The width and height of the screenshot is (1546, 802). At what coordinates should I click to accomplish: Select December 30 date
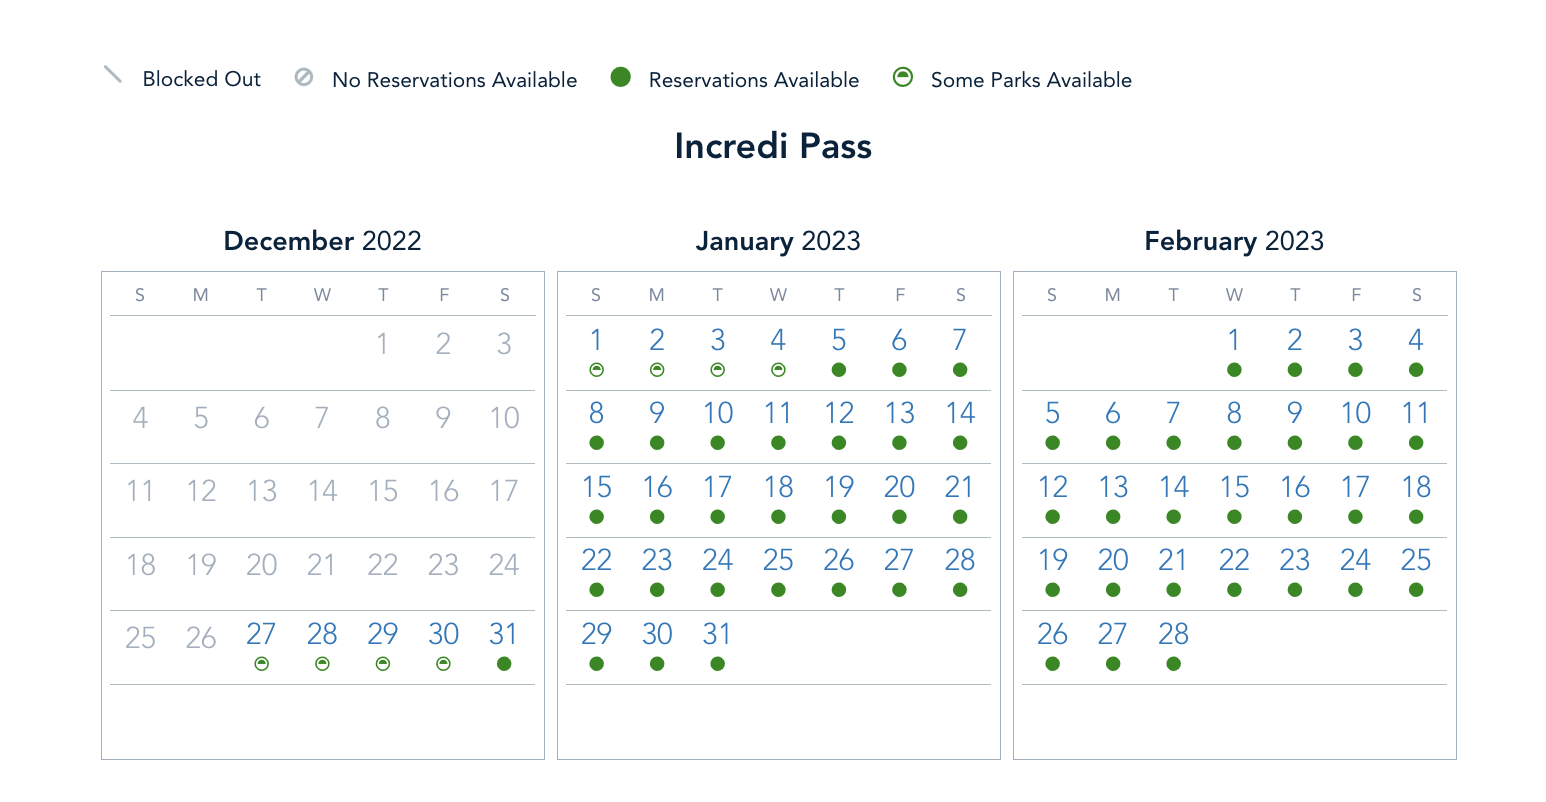pyautogui.click(x=443, y=634)
